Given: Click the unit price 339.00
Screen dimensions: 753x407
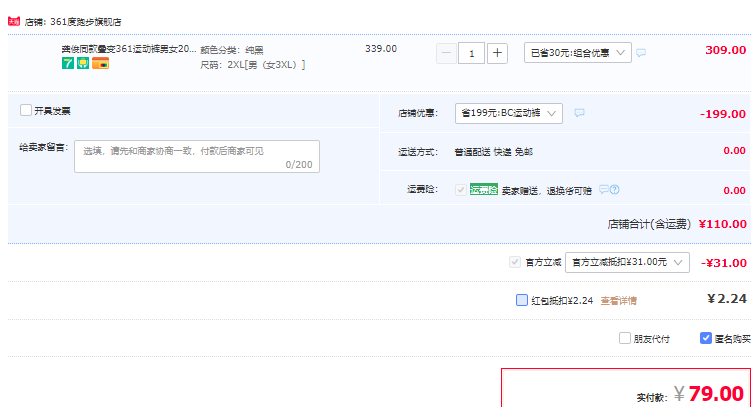Looking at the screenshot, I should pos(381,49).
